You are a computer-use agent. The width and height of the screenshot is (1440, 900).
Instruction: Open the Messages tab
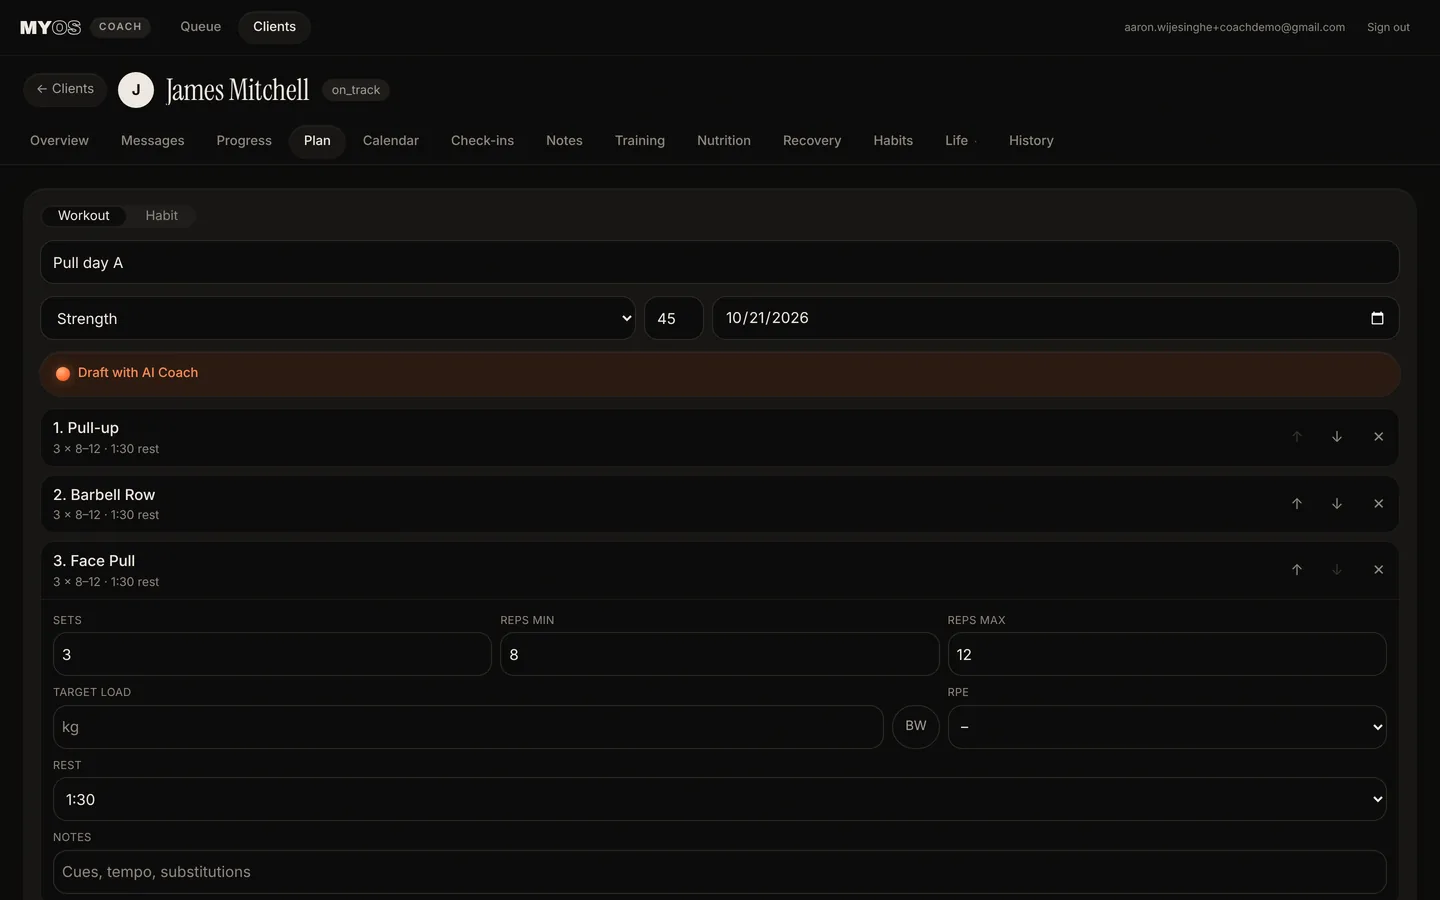pos(153,141)
